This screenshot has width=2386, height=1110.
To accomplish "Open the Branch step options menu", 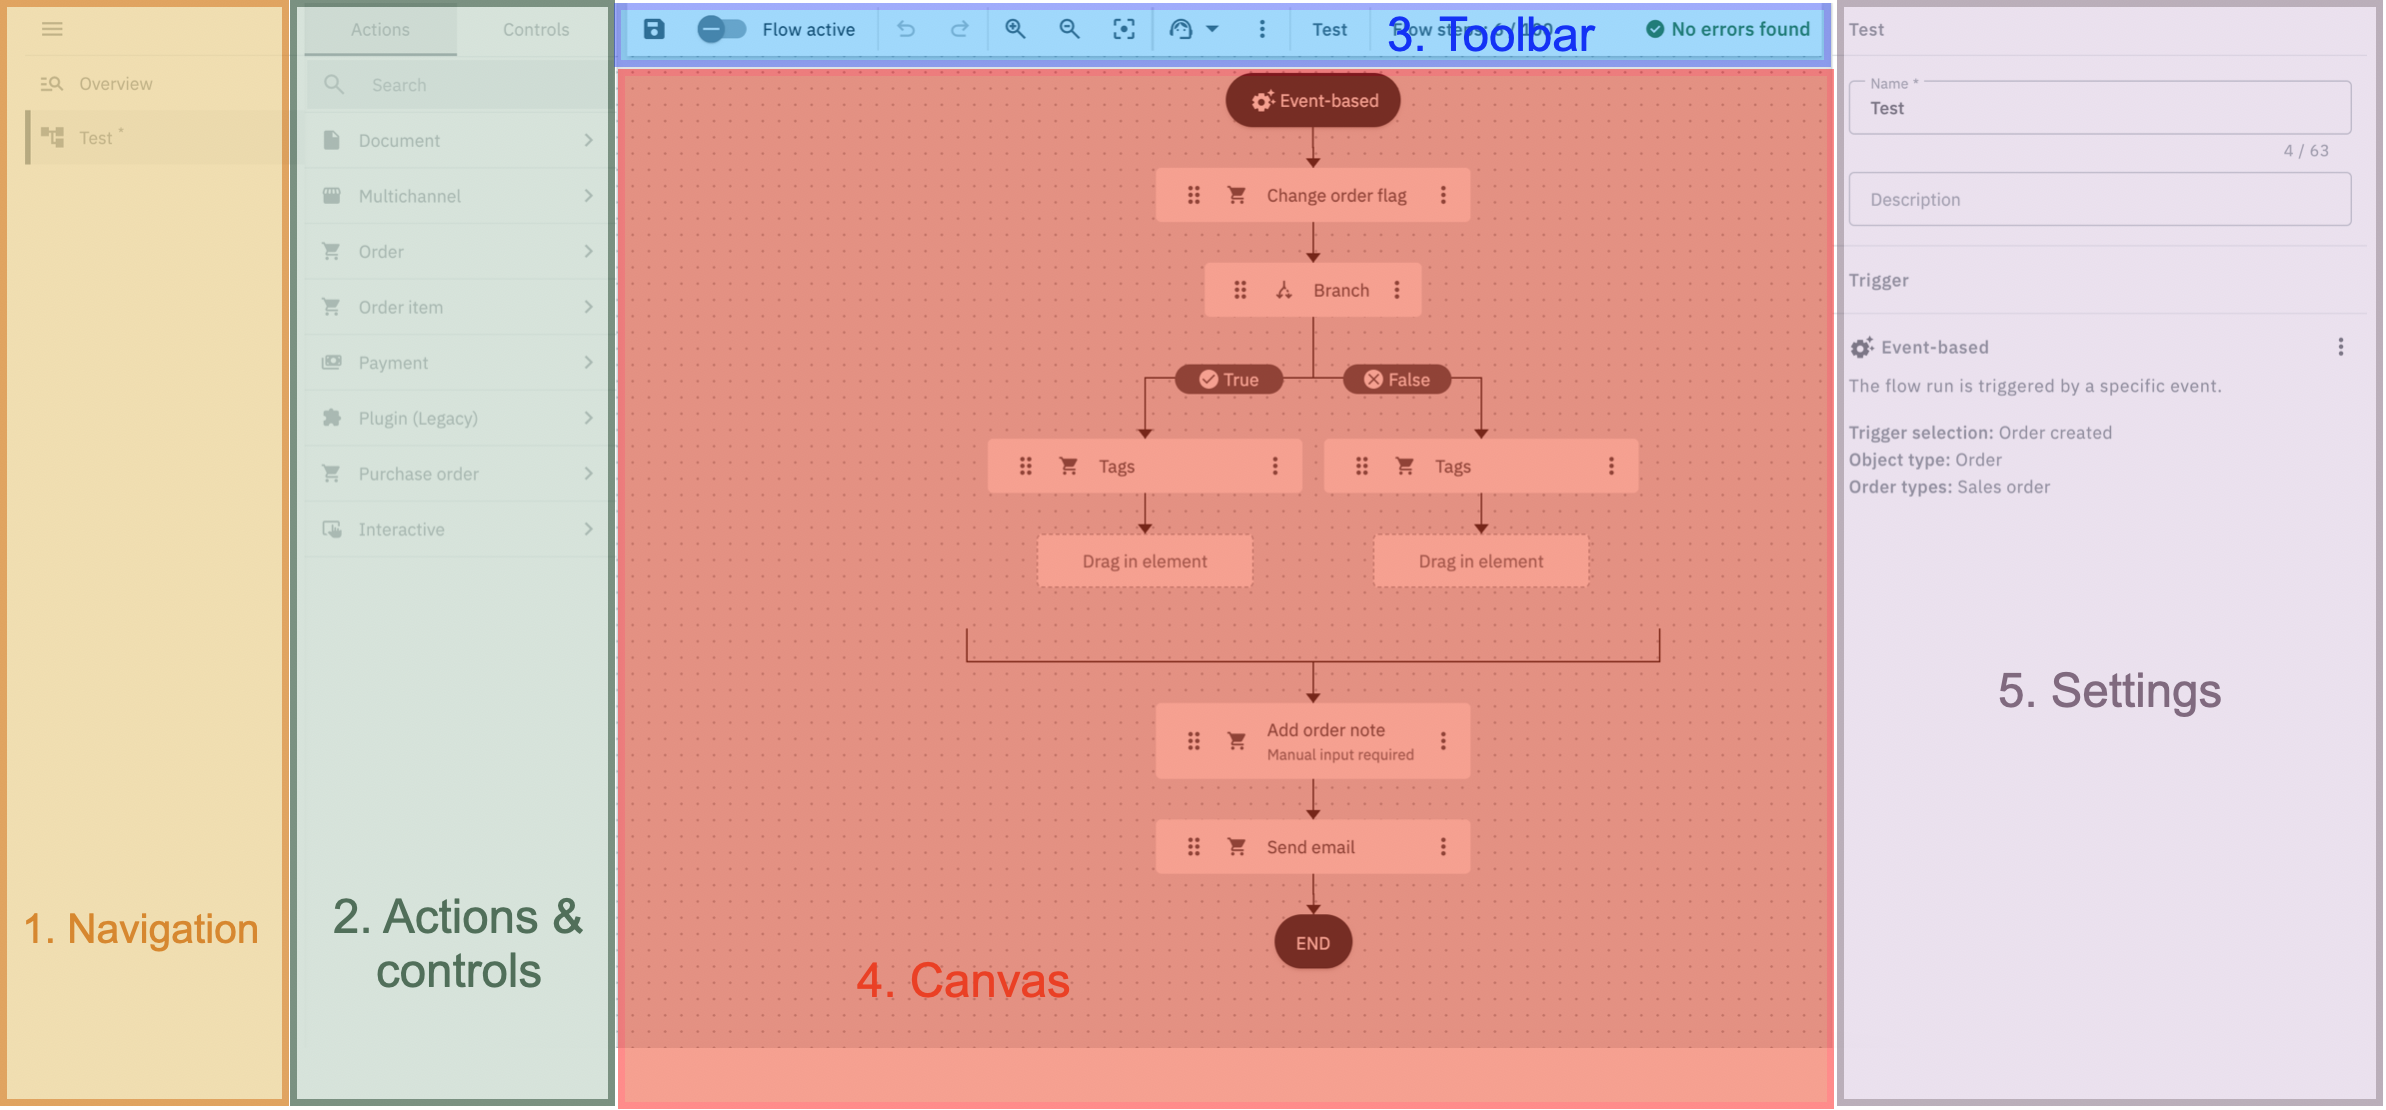I will [1397, 290].
